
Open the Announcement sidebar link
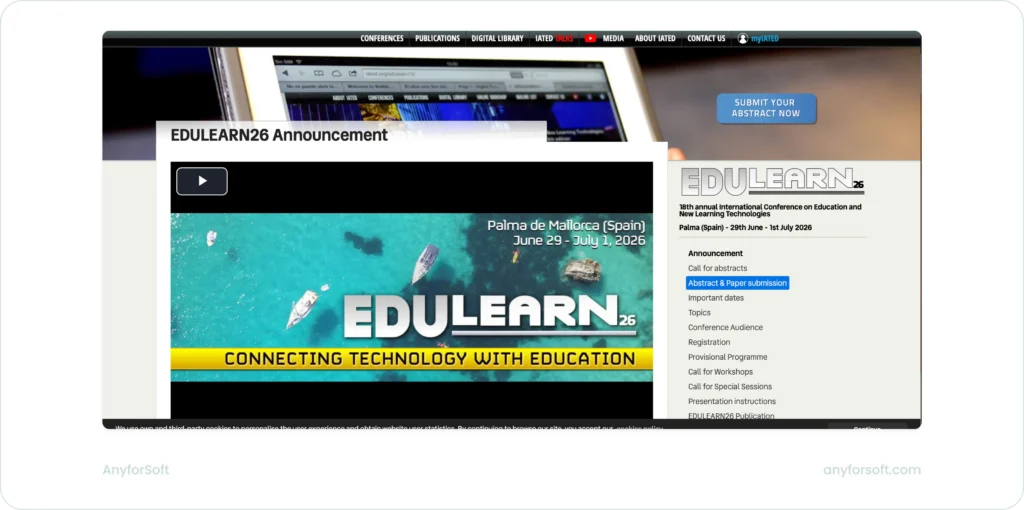[715, 253]
